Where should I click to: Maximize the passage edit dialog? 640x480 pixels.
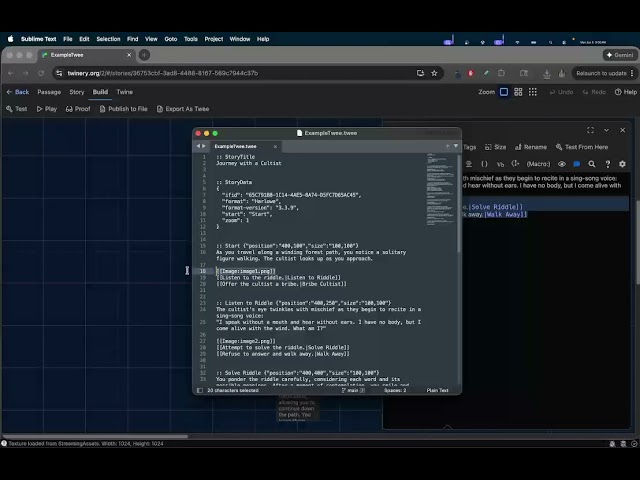590,130
